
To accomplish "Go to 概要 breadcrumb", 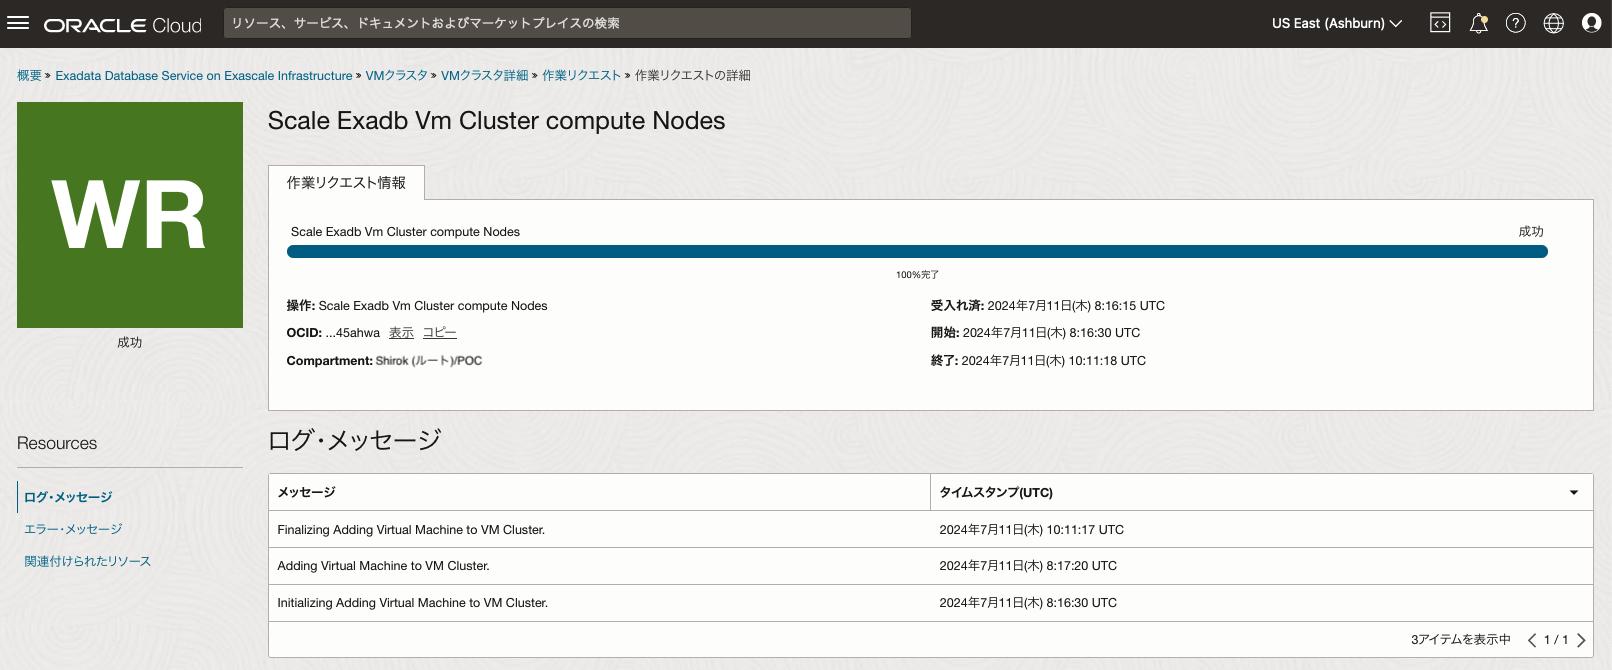I will click(29, 75).
